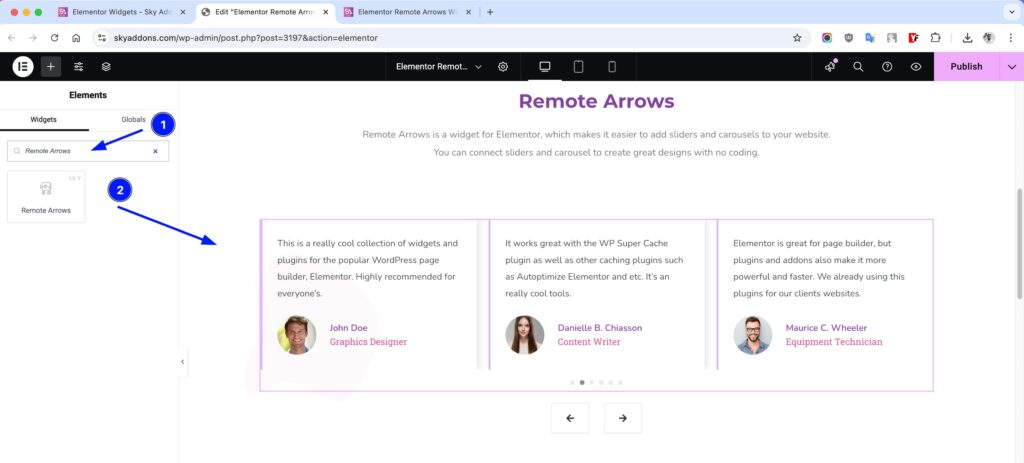Go back in browser history
The width and height of the screenshot is (1024, 463).
[12, 38]
